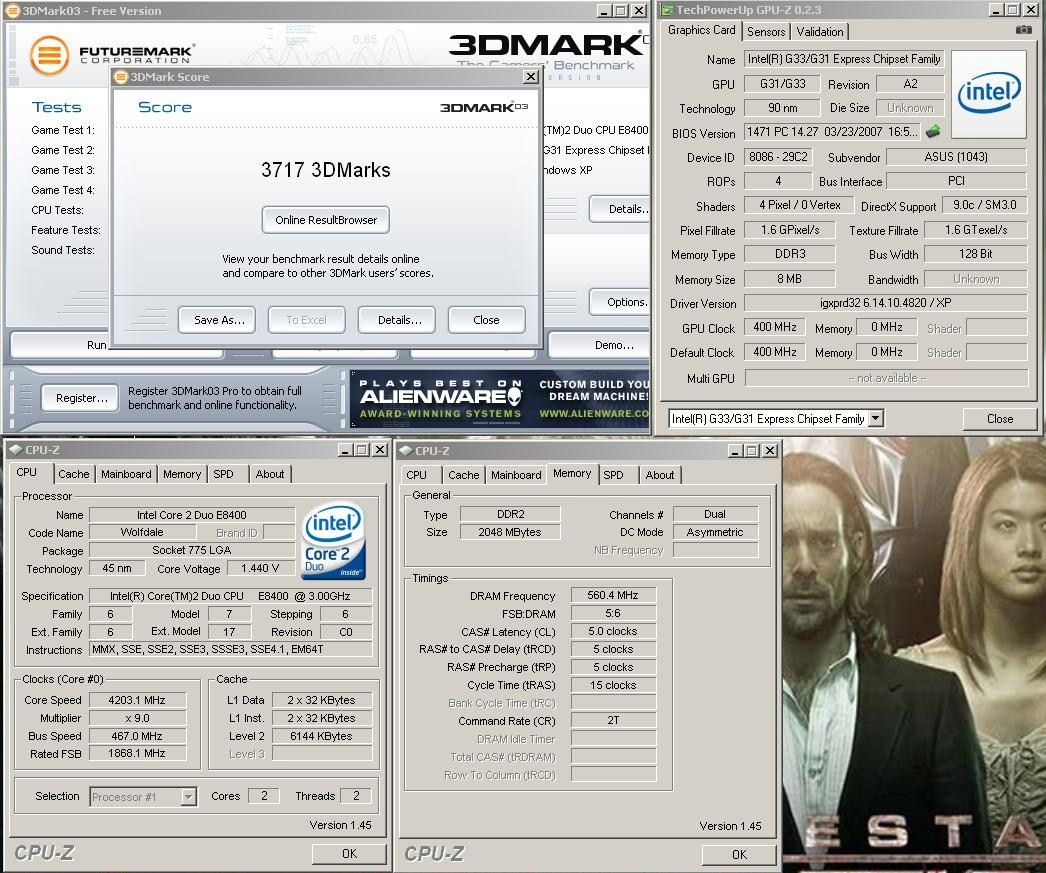Switch to CPU tab in right CPU-Z window

(416, 475)
